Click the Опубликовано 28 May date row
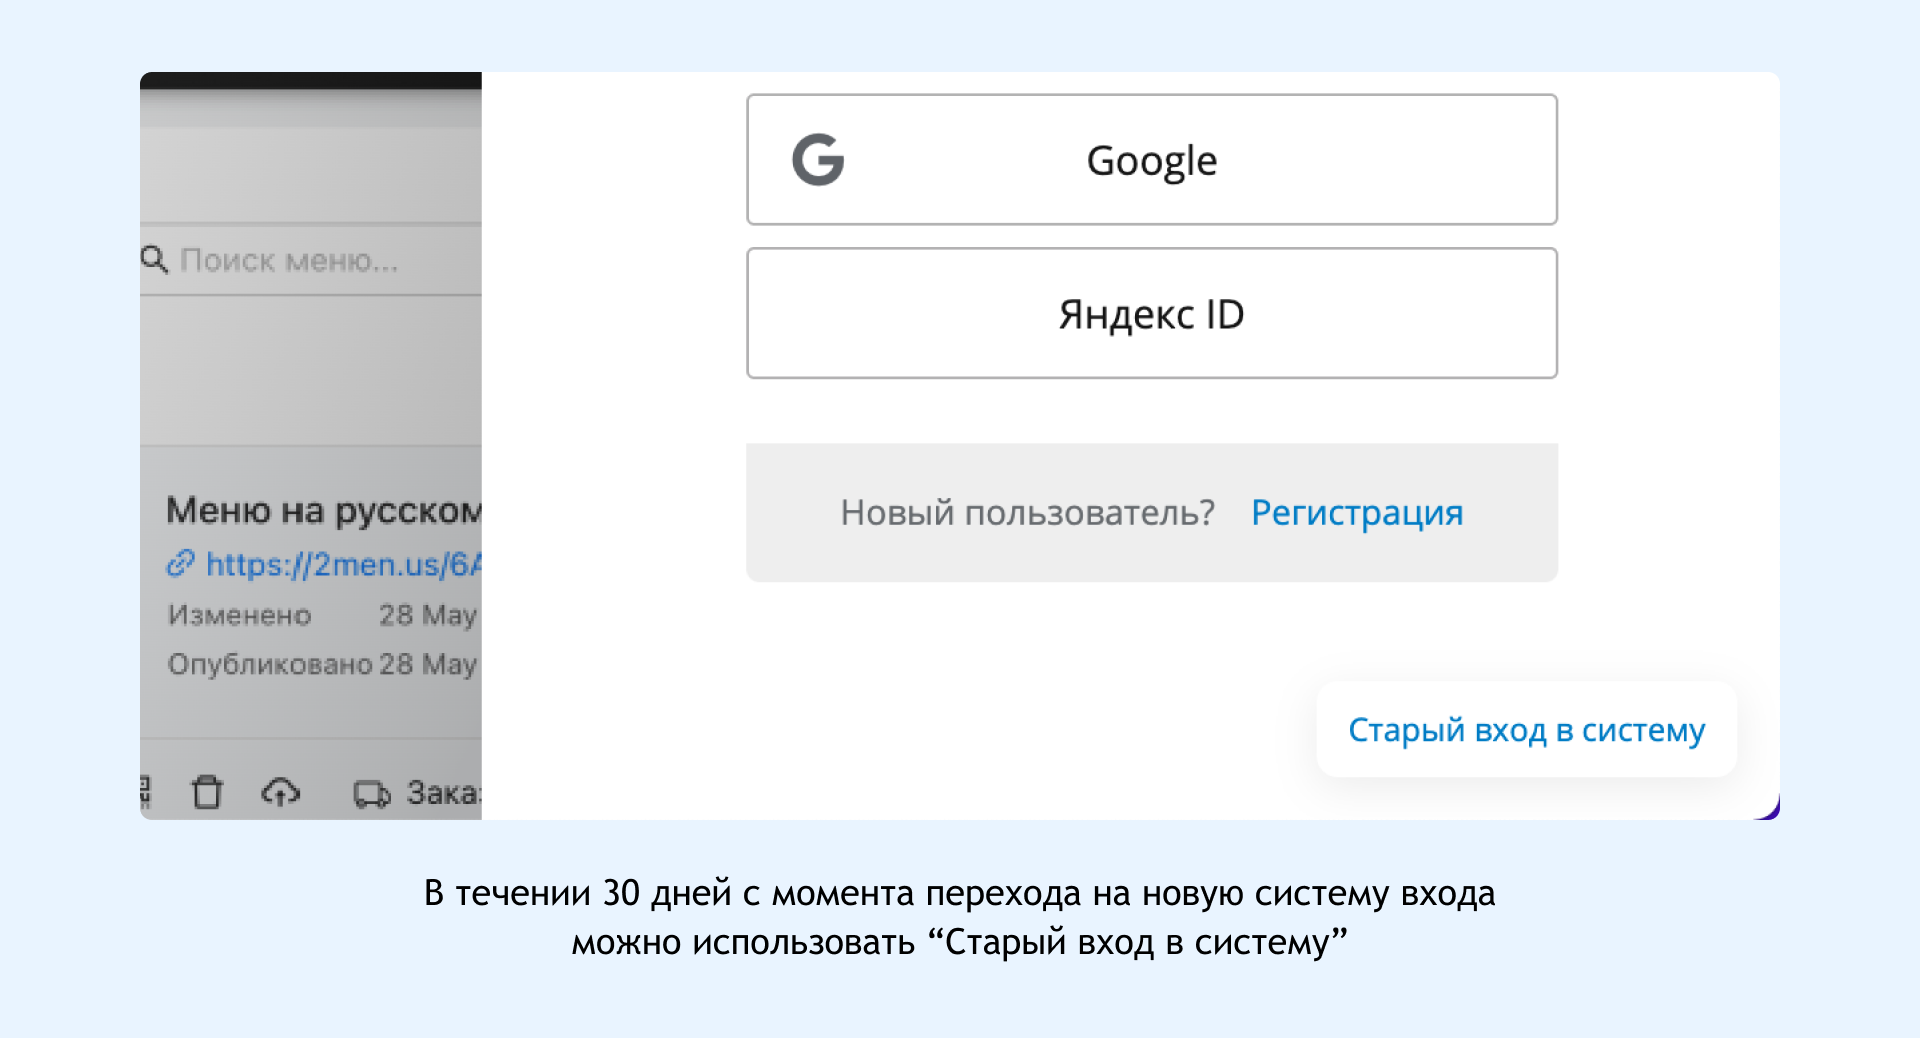The height and width of the screenshot is (1038, 1920). 321,664
